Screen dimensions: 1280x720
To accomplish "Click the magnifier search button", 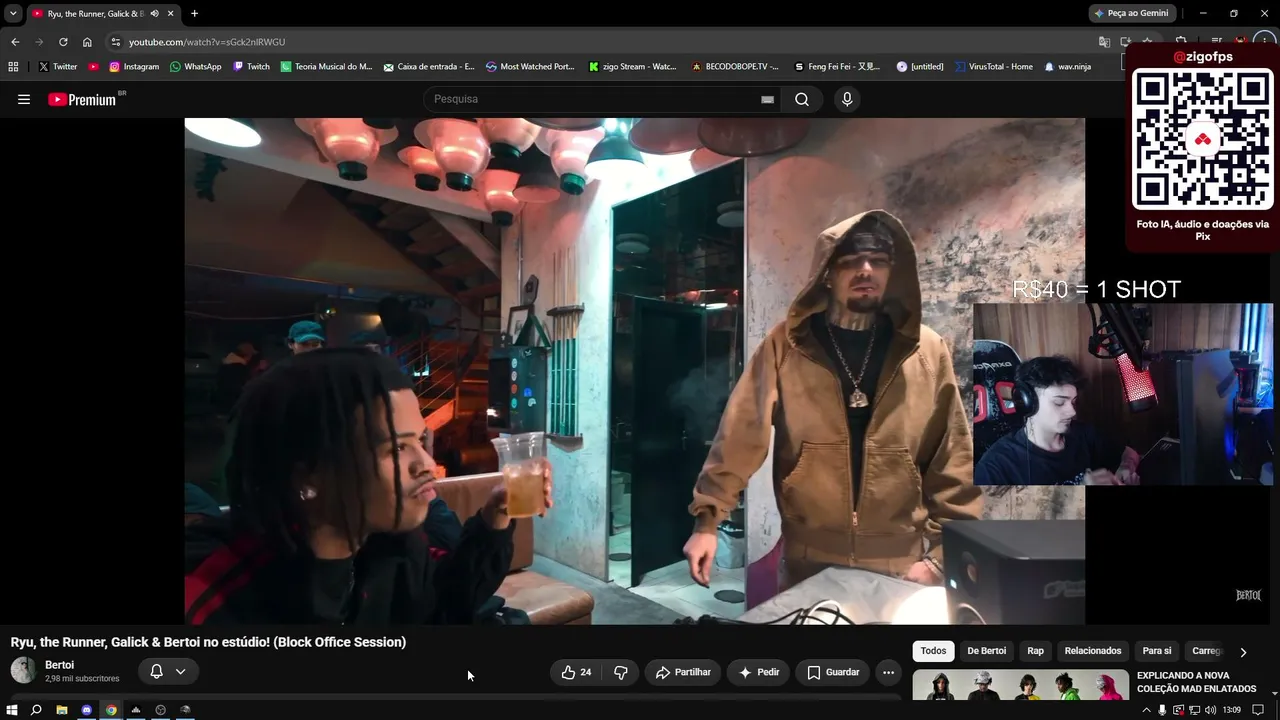I will (802, 99).
